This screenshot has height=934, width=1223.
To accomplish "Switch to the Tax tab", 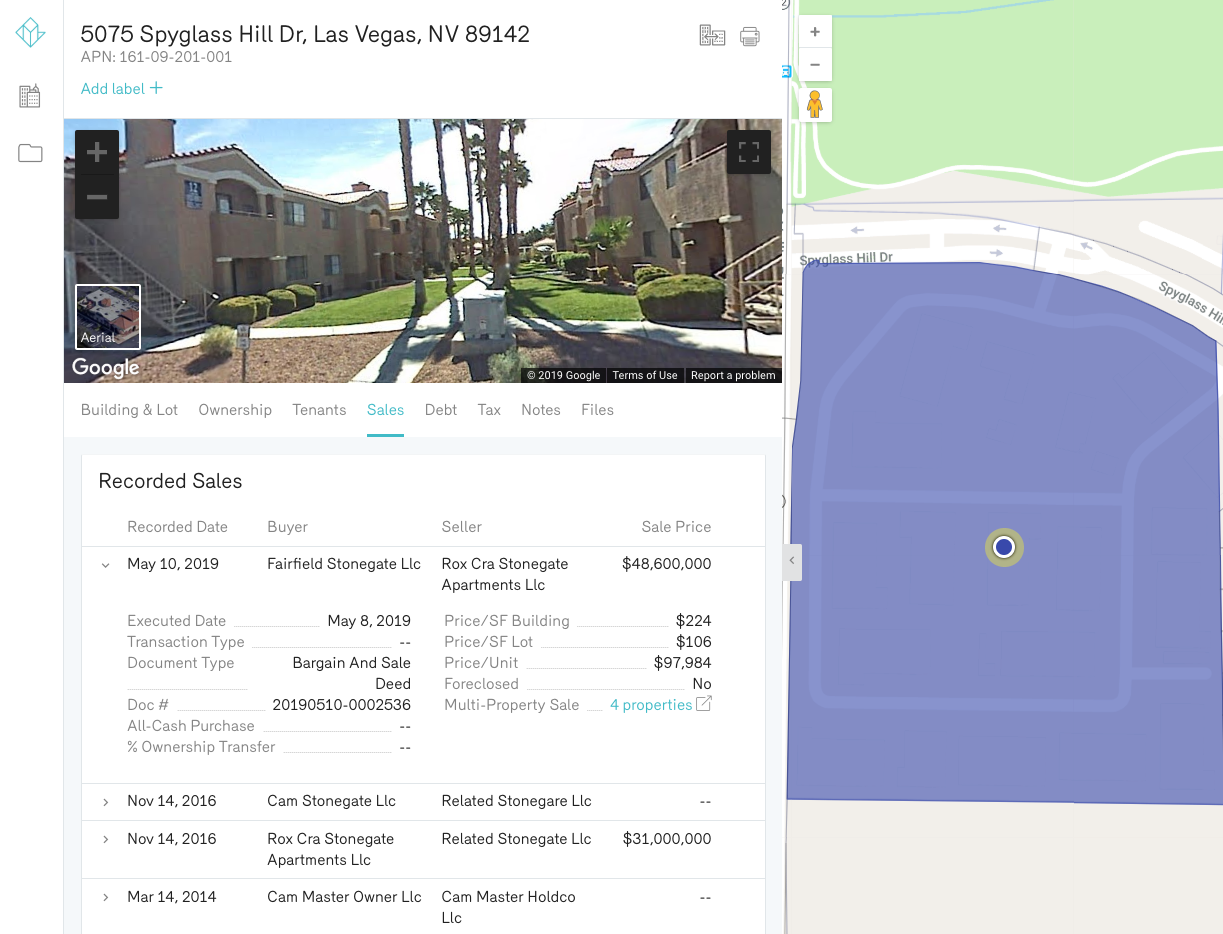I will (x=489, y=410).
